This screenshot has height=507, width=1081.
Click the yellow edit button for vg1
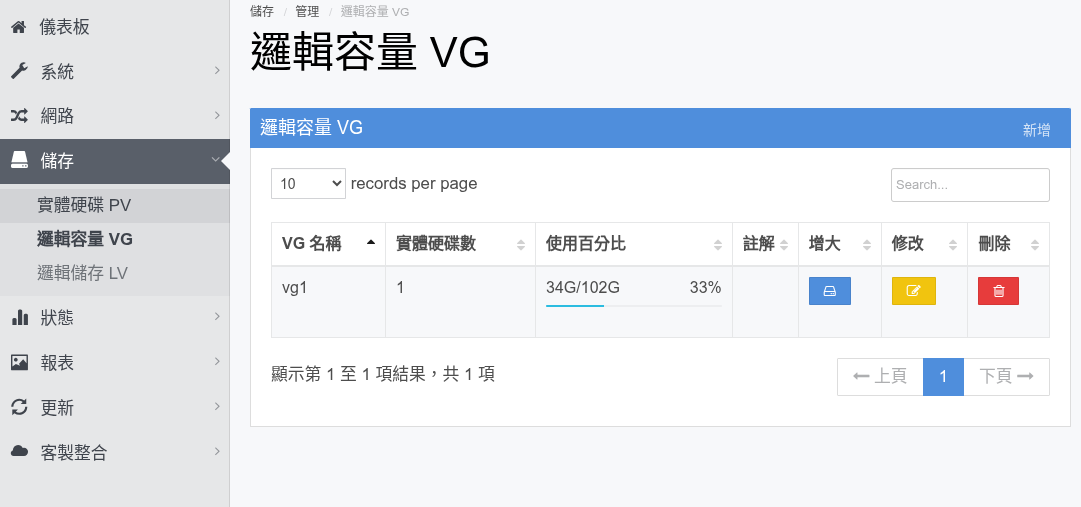tap(913, 290)
